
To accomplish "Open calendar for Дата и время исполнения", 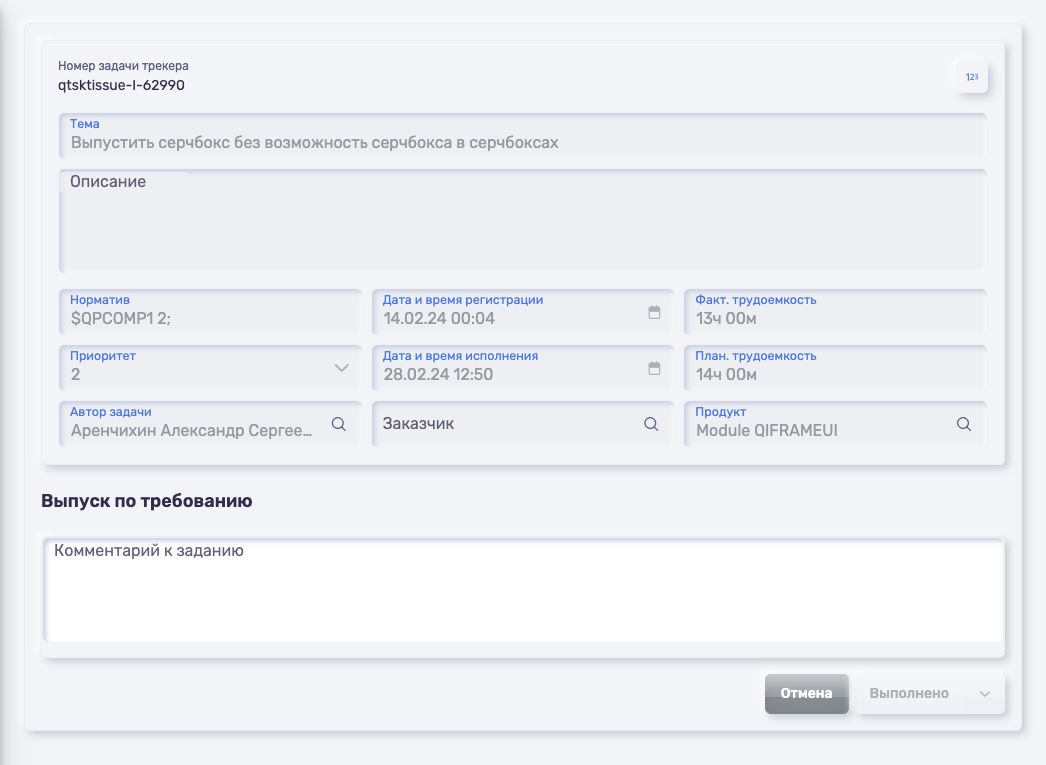I will [x=654, y=368].
